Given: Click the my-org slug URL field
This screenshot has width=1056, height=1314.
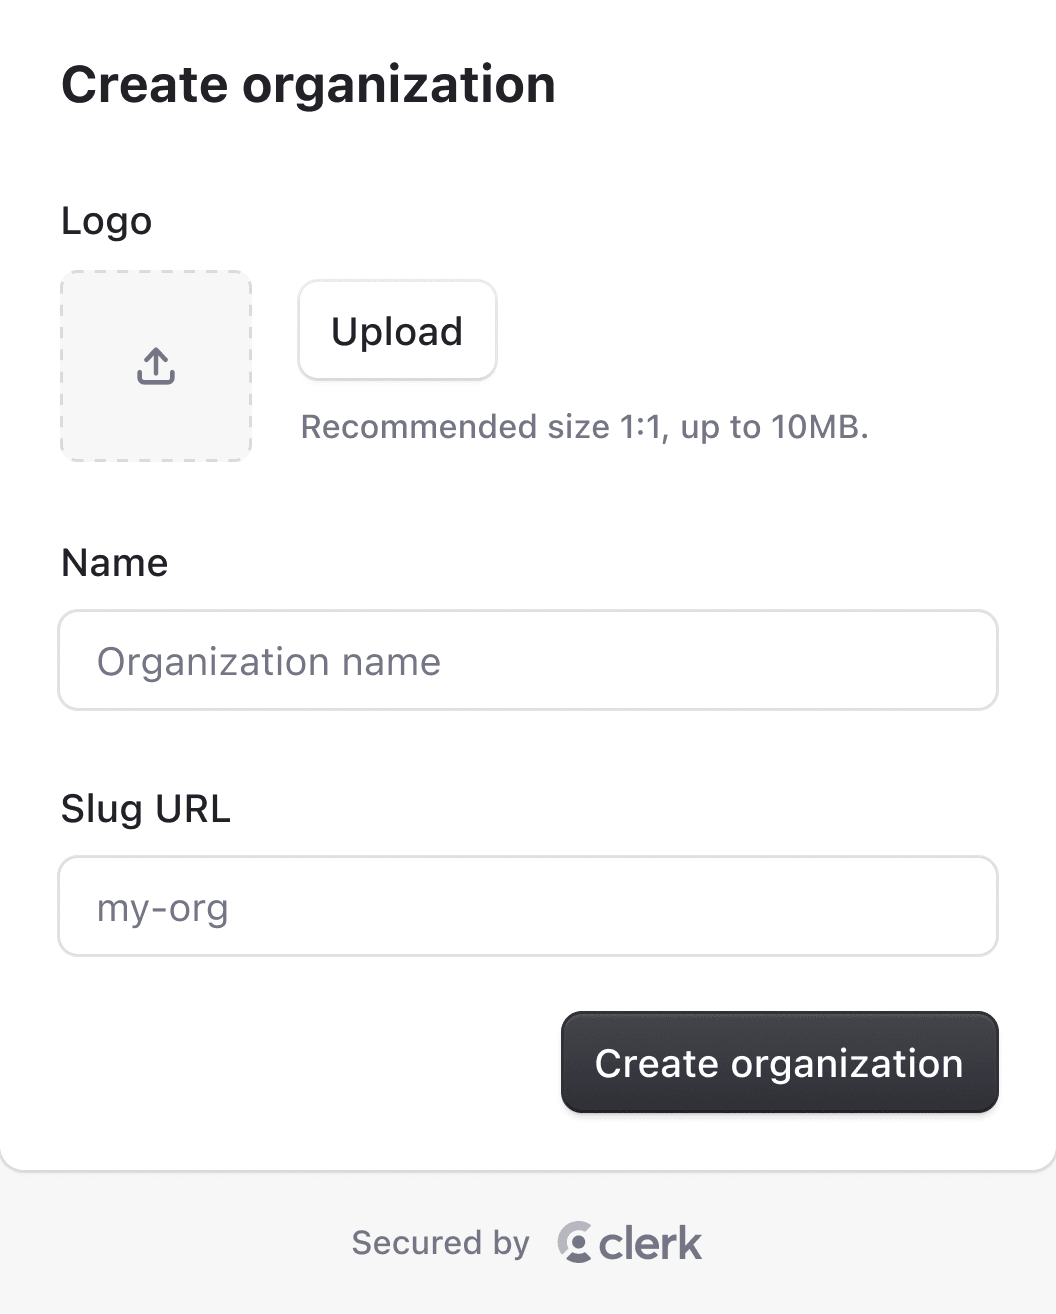Looking at the screenshot, I should tap(528, 906).
